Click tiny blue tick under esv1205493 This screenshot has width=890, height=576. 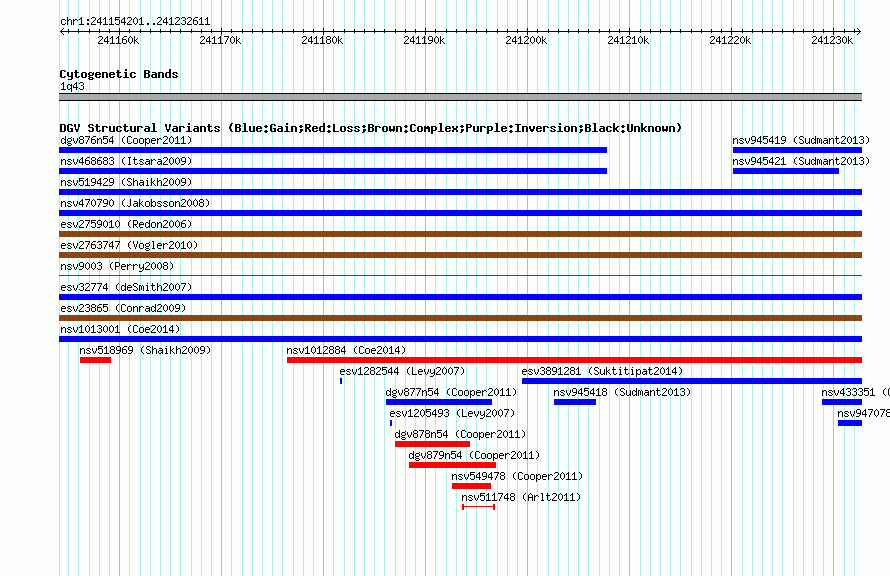point(391,423)
